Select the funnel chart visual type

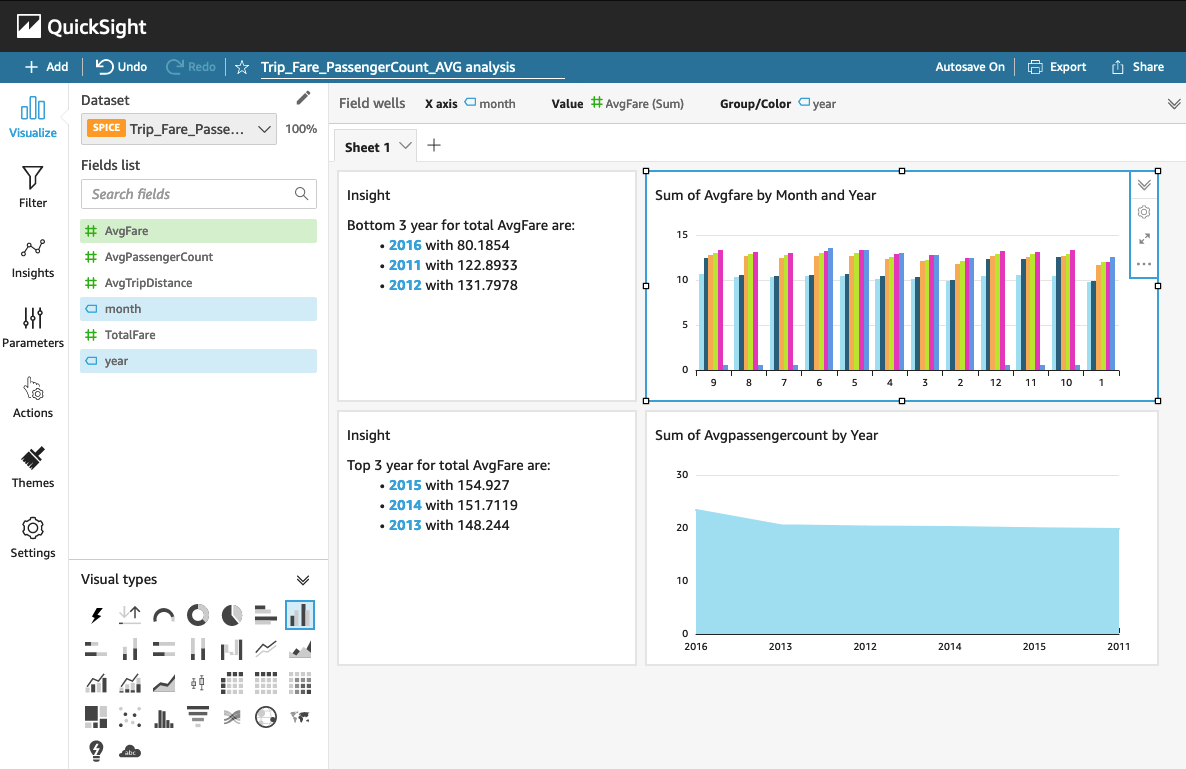[x=198, y=716]
